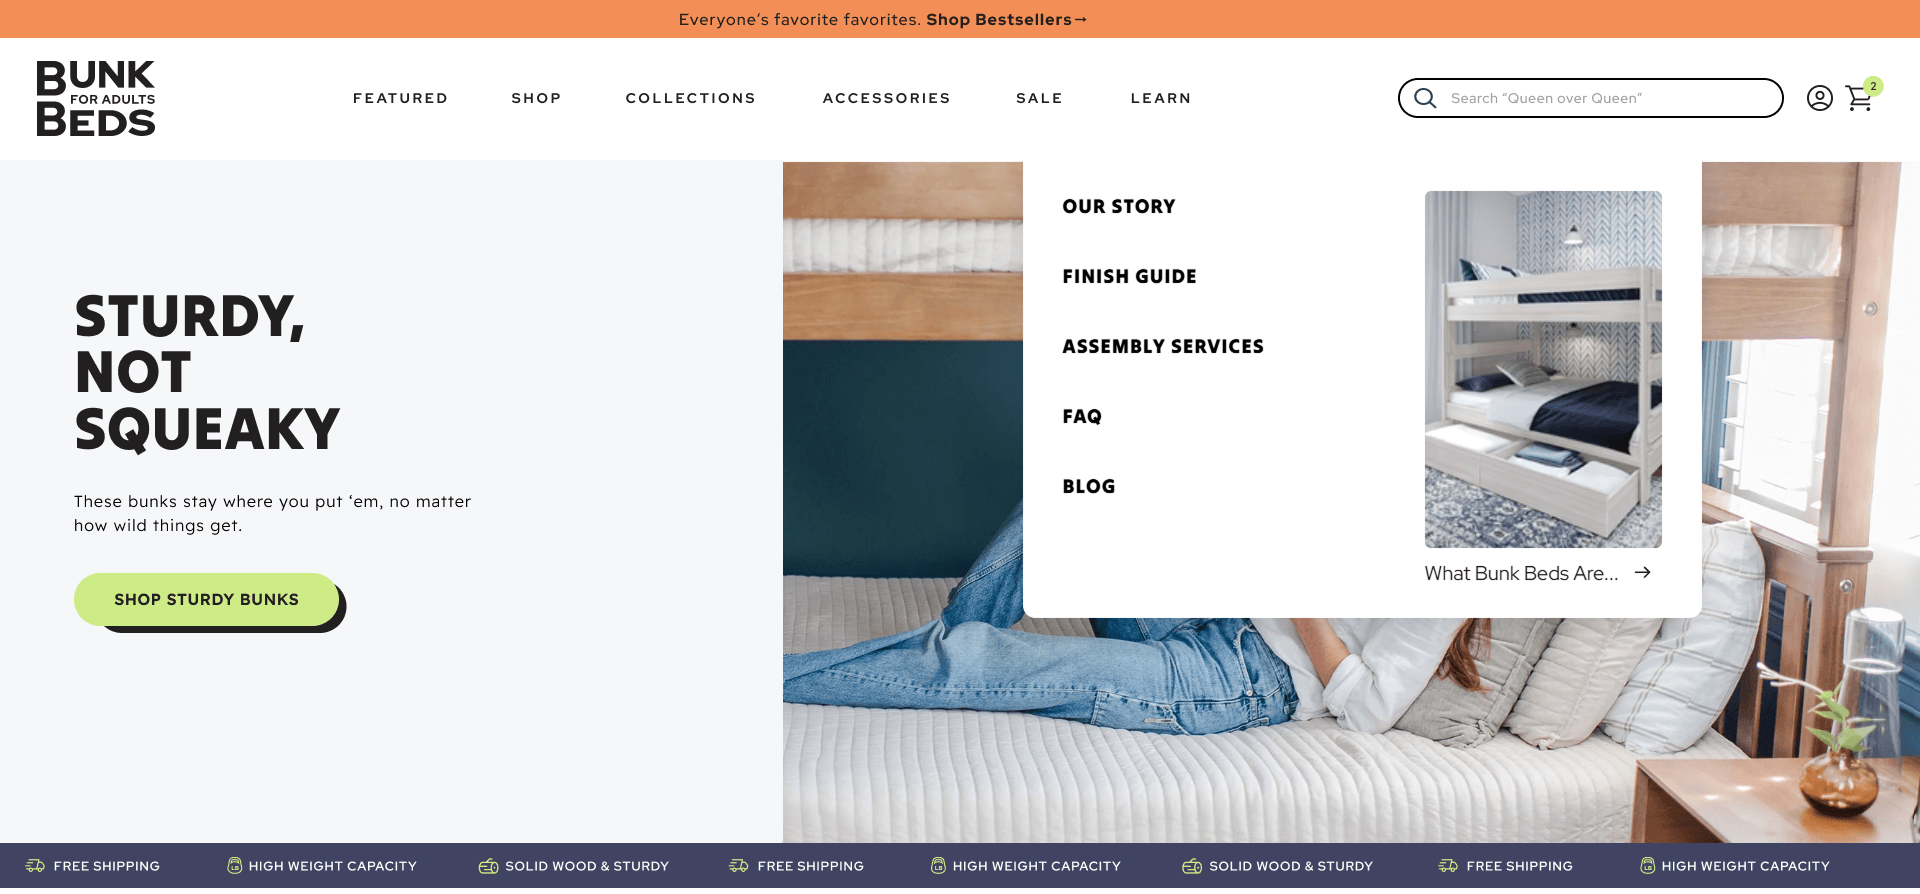
Task: Open the shopping cart icon
Action: click(1859, 99)
